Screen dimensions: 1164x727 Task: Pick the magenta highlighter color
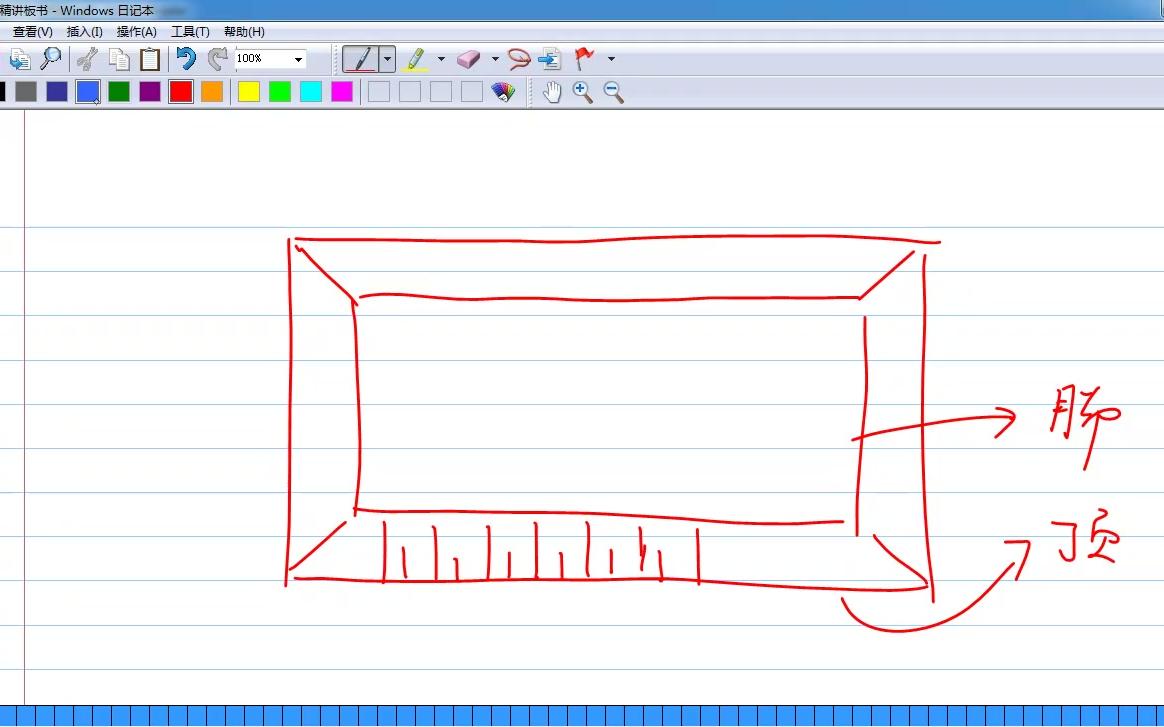point(341,91)
